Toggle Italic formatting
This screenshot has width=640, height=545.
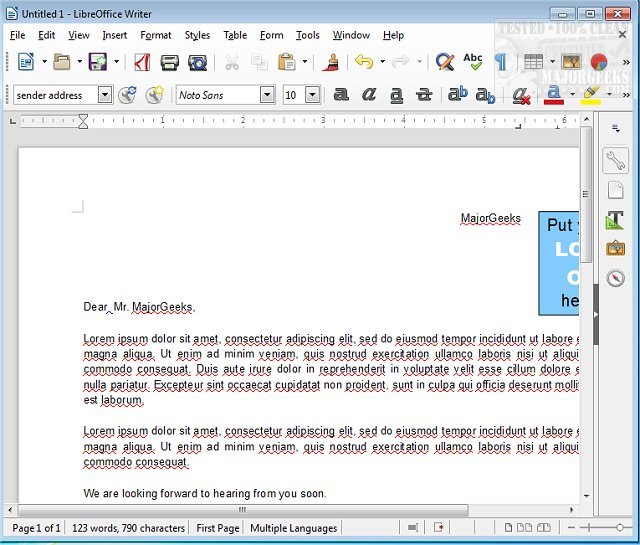pyautogui.click(x=369, y=95)
